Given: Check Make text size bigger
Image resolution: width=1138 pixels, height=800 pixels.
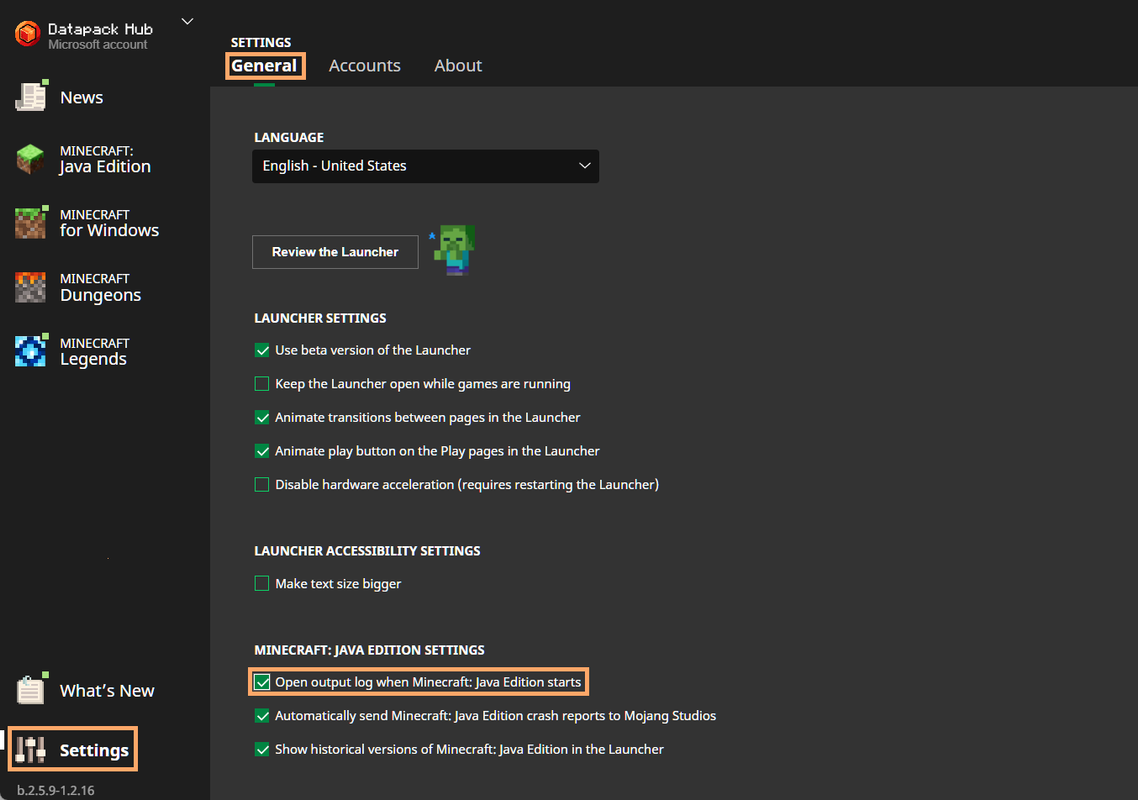Looking at the screenshot, I should [262, 584].
